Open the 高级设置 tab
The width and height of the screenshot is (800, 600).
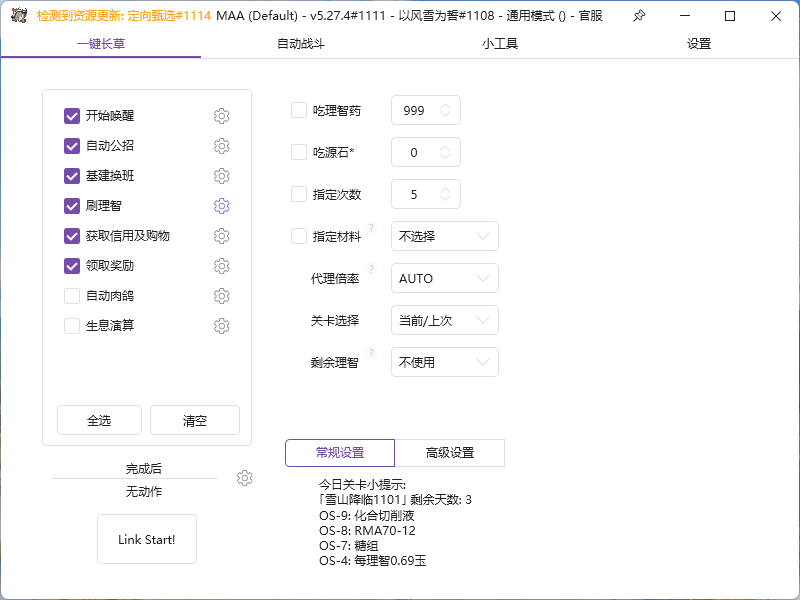(450, 453)
